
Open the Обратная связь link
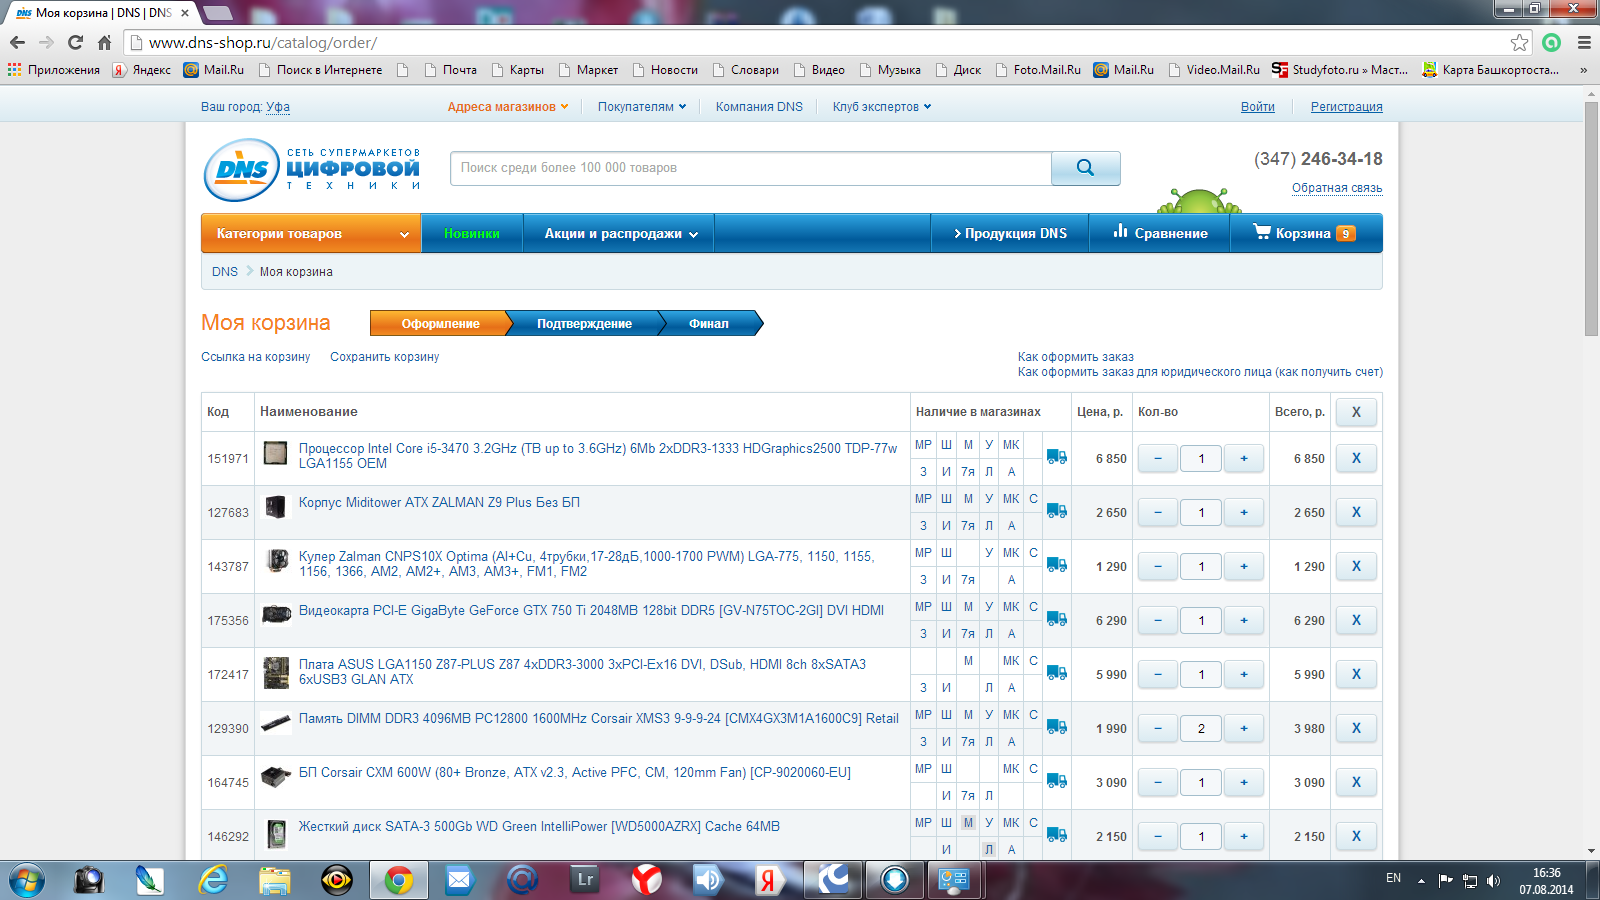1337,188
